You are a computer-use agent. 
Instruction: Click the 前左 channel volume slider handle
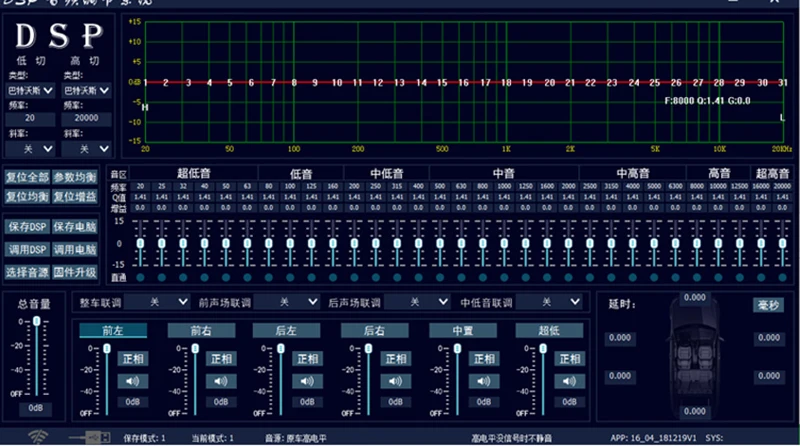[107, 349]
